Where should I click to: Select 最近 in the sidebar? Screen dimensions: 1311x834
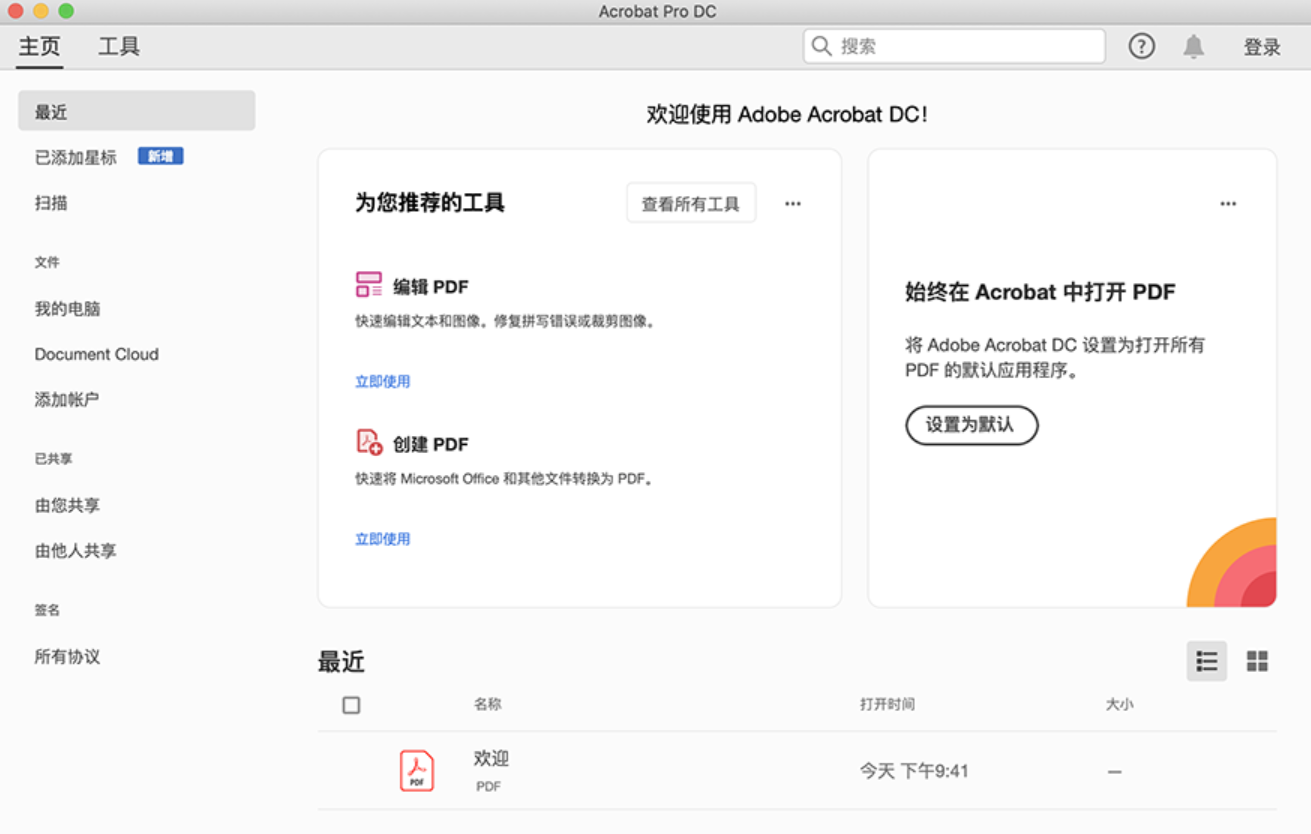point(137,111)
